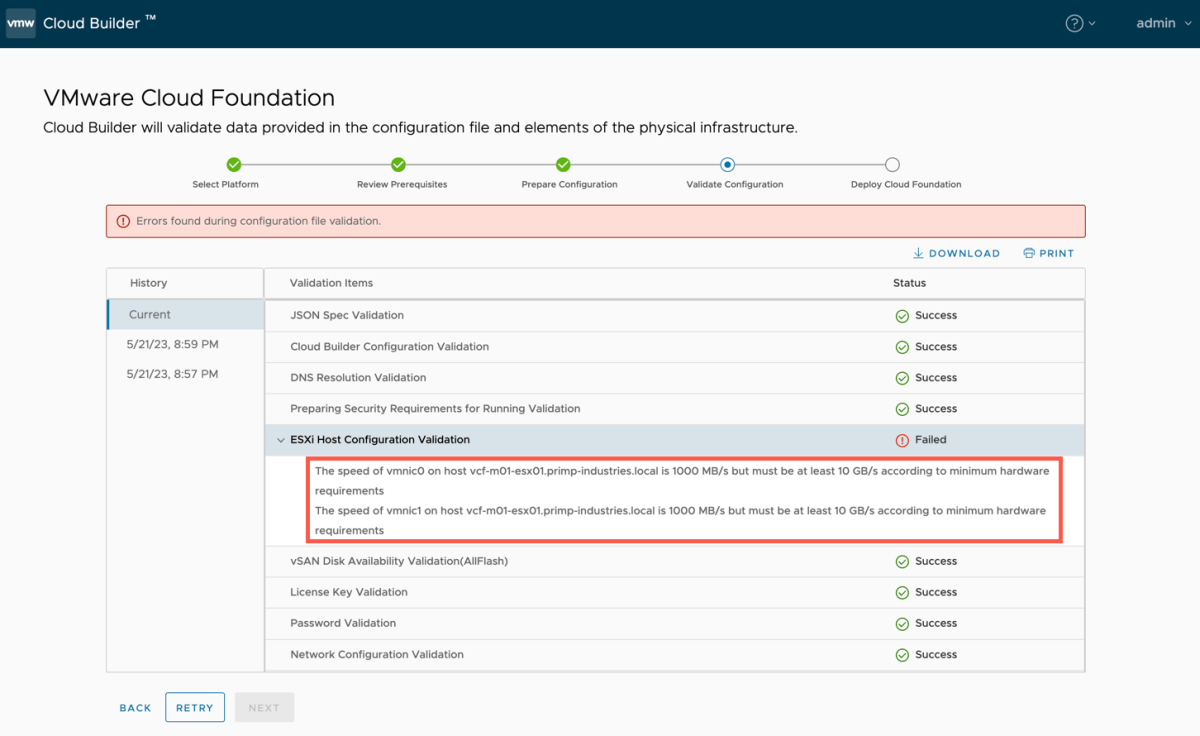The height and width of the screenshot is (736, 1200).
Task: Click the Select Platform step checkmark
Action: 234,165
